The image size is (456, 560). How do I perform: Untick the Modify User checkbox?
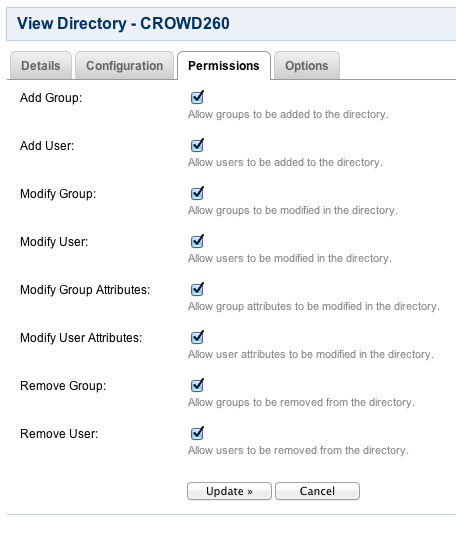(x=197, y=241)
